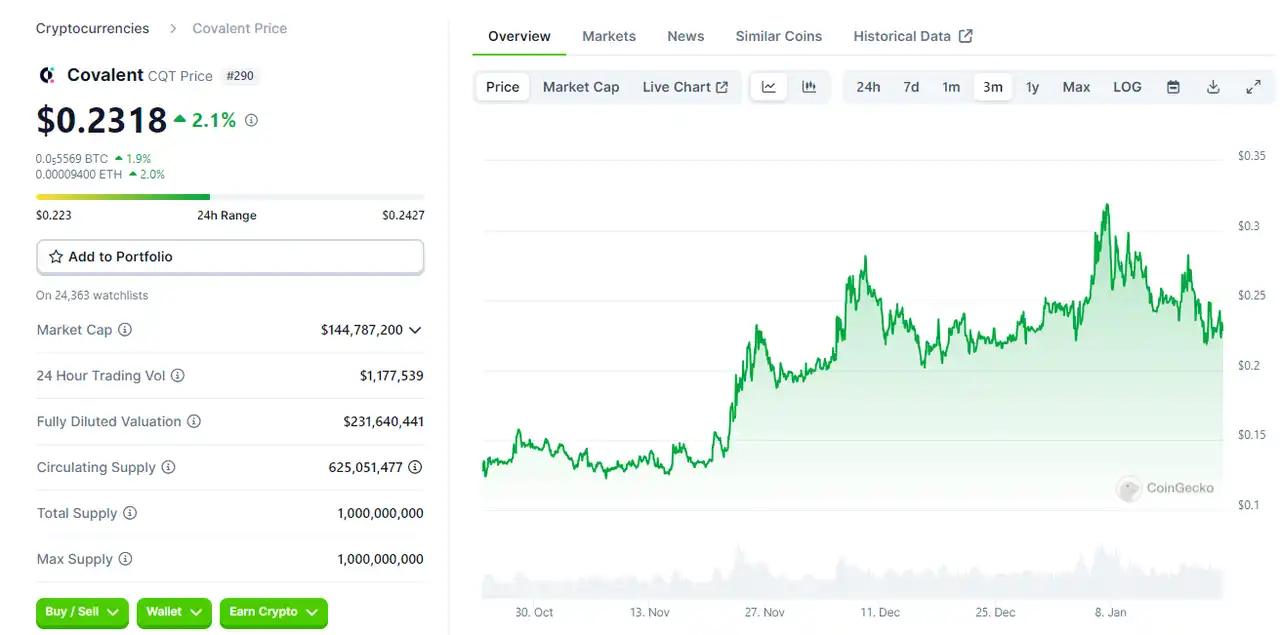Switch to Similar Coins tab

778,36
